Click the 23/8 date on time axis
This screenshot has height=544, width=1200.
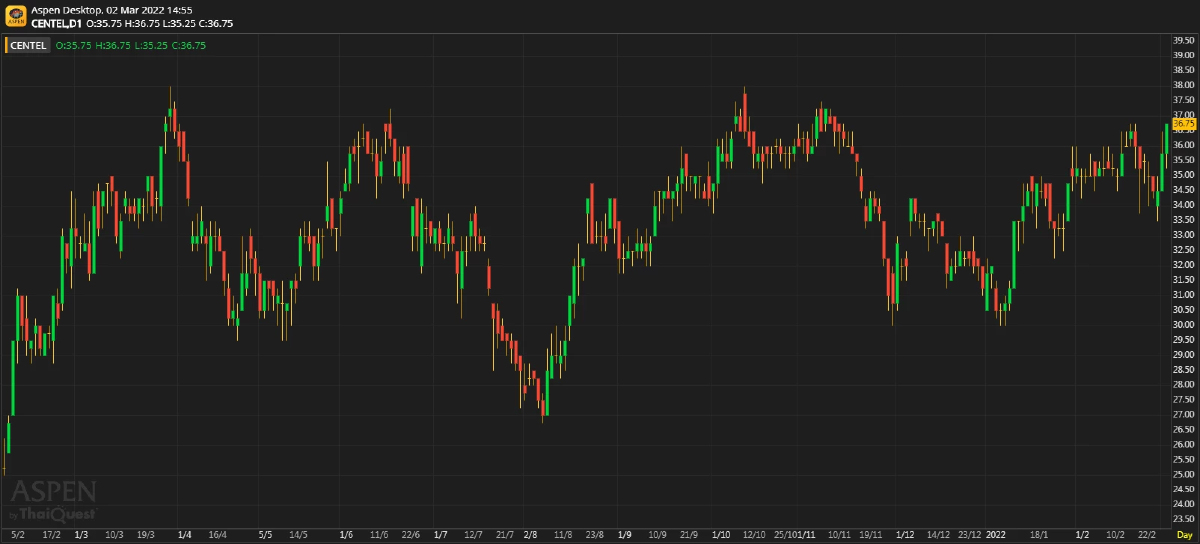click(595, 535)
